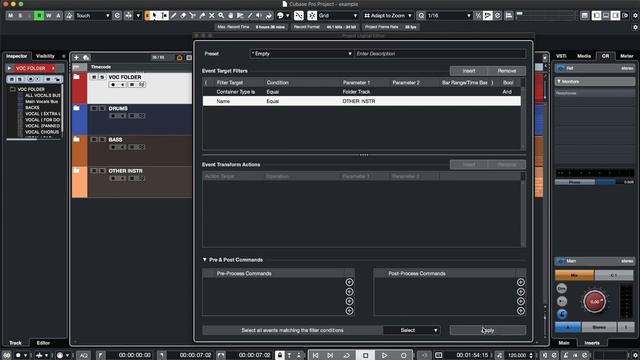
Task: Open toolbar setup gear icon
Action: (x=635, y=16)
